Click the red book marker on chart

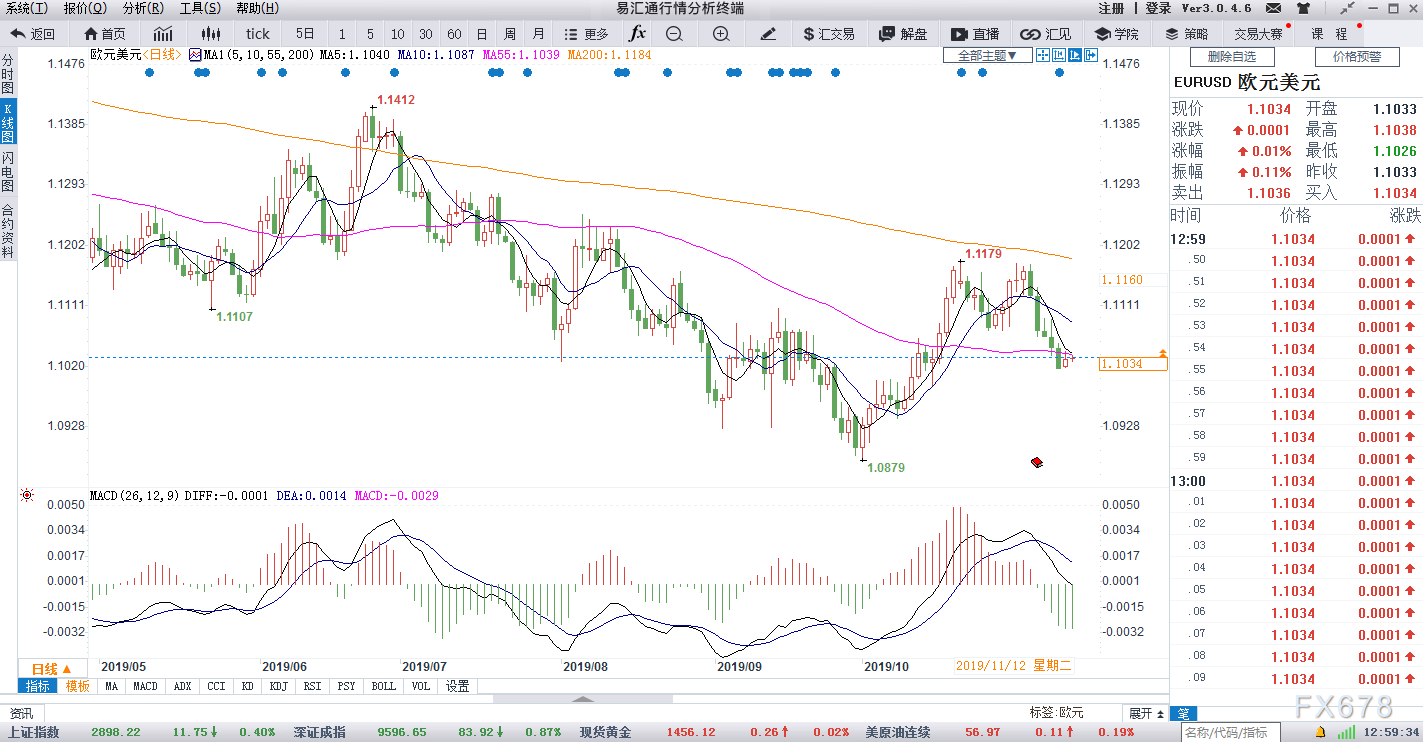[x=1037, y=462]
